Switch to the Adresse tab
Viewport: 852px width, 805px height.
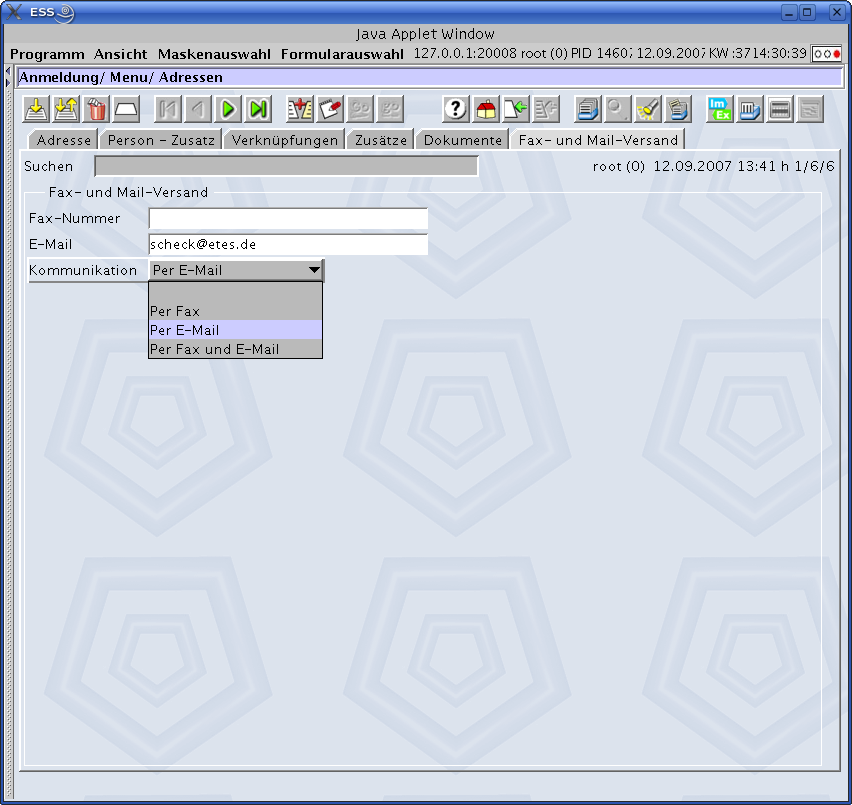64,140
